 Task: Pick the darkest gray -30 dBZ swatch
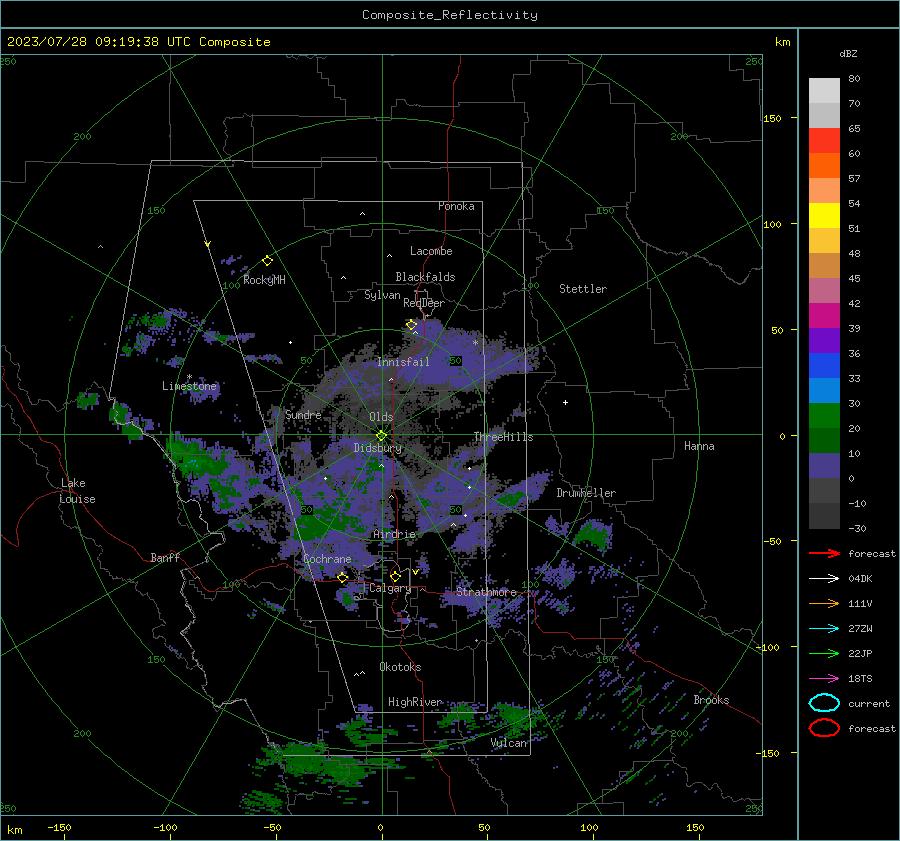(824, 516)
